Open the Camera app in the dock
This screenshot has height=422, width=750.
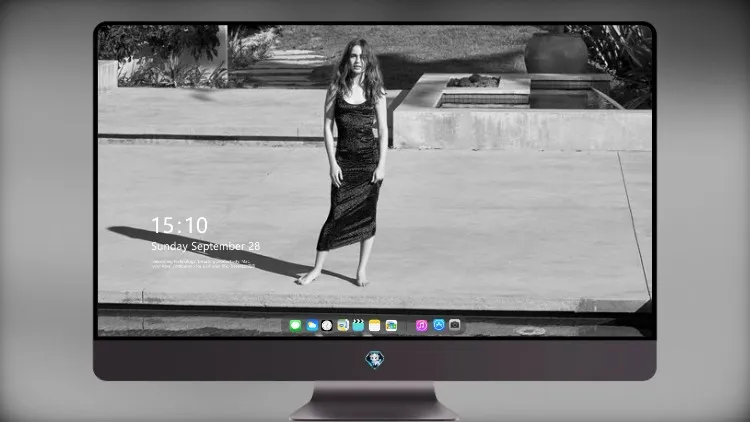click(455, 325)
